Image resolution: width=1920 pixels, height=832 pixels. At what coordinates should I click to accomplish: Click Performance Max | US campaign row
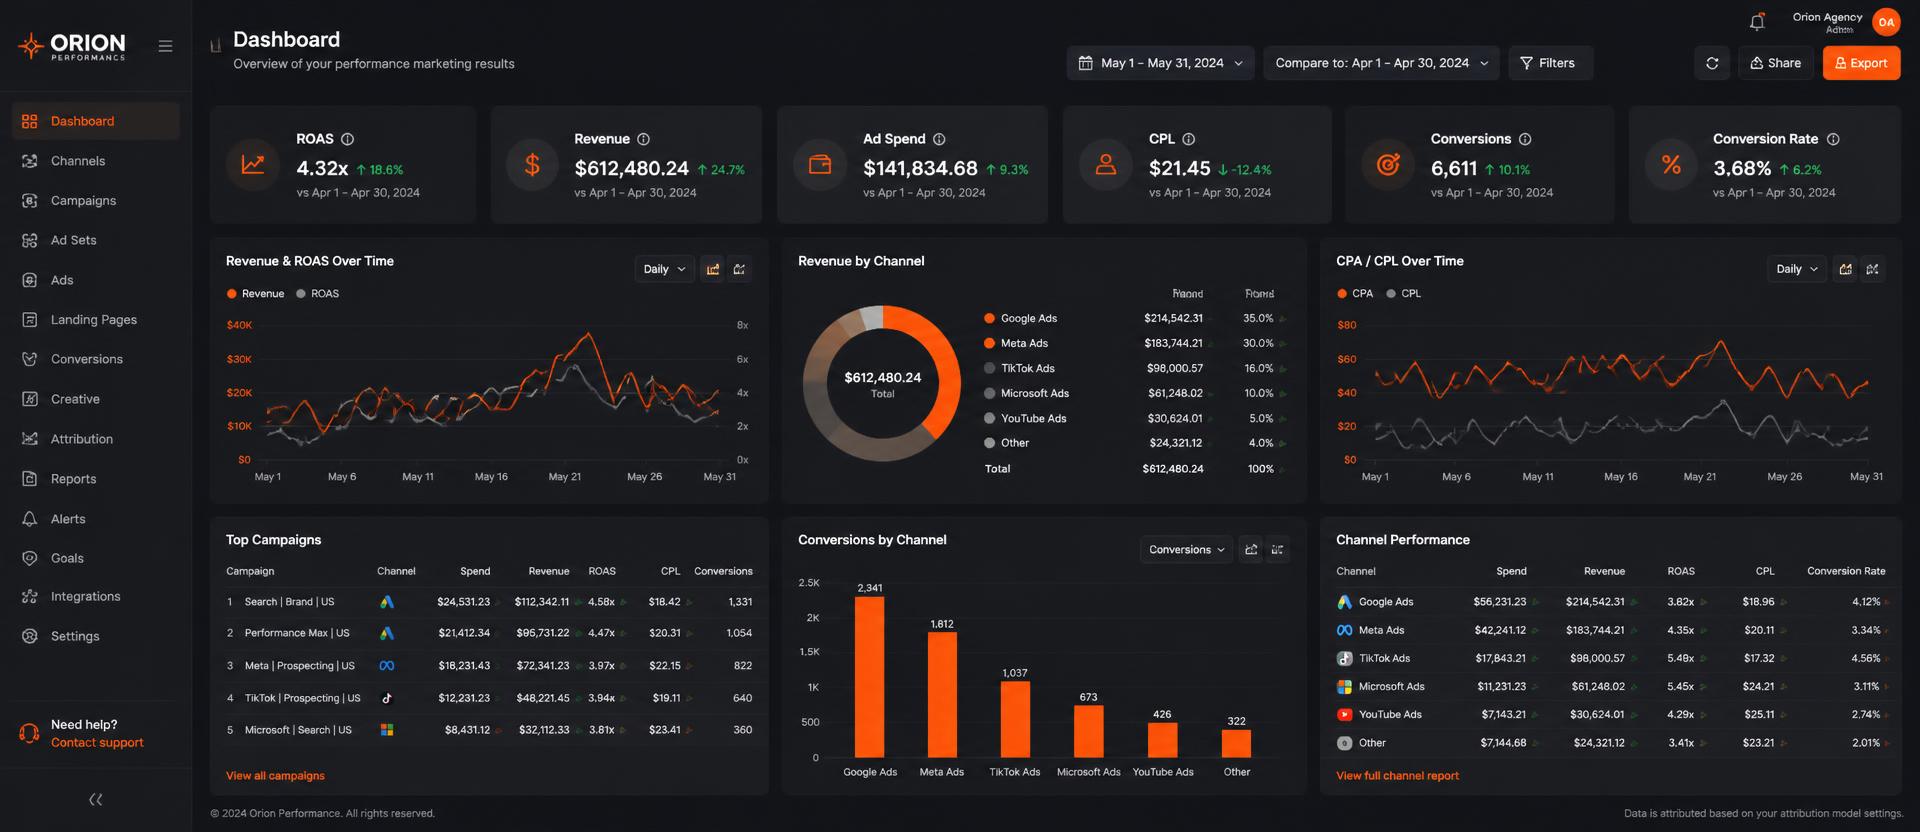(489, 633)
